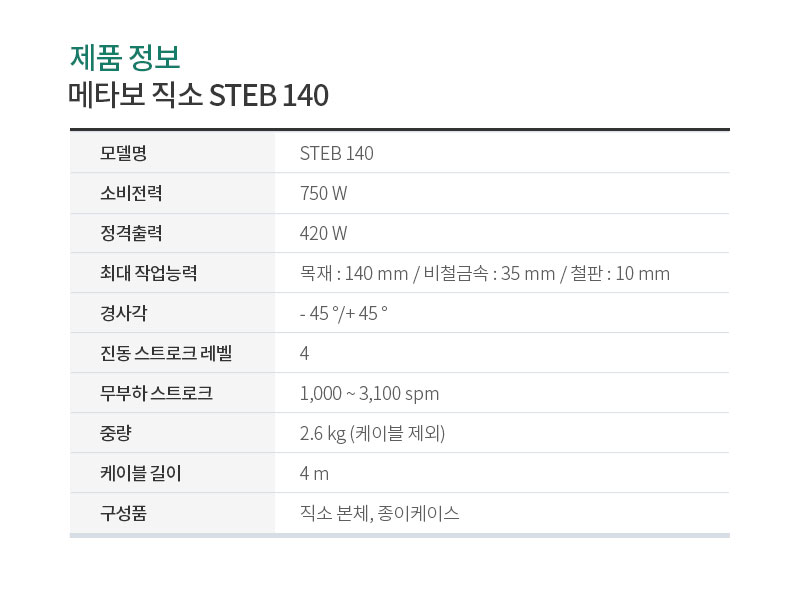Select the 진동 스트로크 레벨 label
800x613 pixels.
166,353
